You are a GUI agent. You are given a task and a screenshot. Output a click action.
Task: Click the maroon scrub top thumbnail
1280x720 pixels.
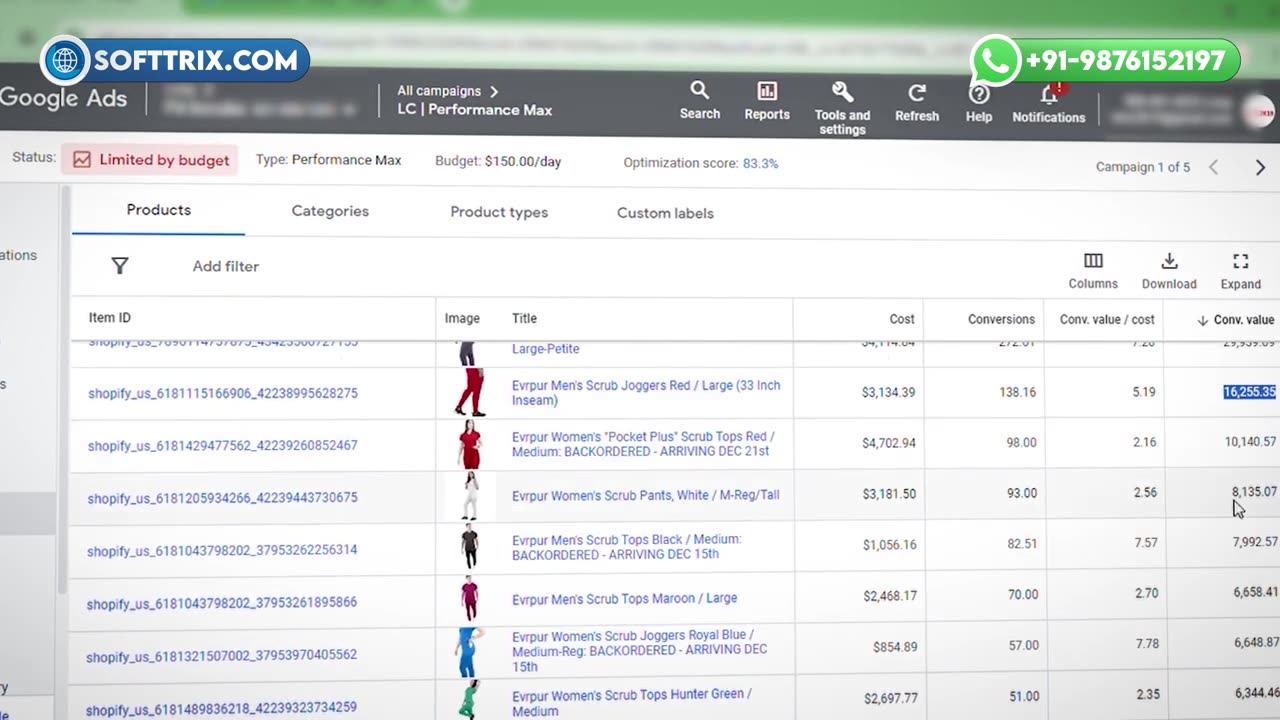pos(469,598)
